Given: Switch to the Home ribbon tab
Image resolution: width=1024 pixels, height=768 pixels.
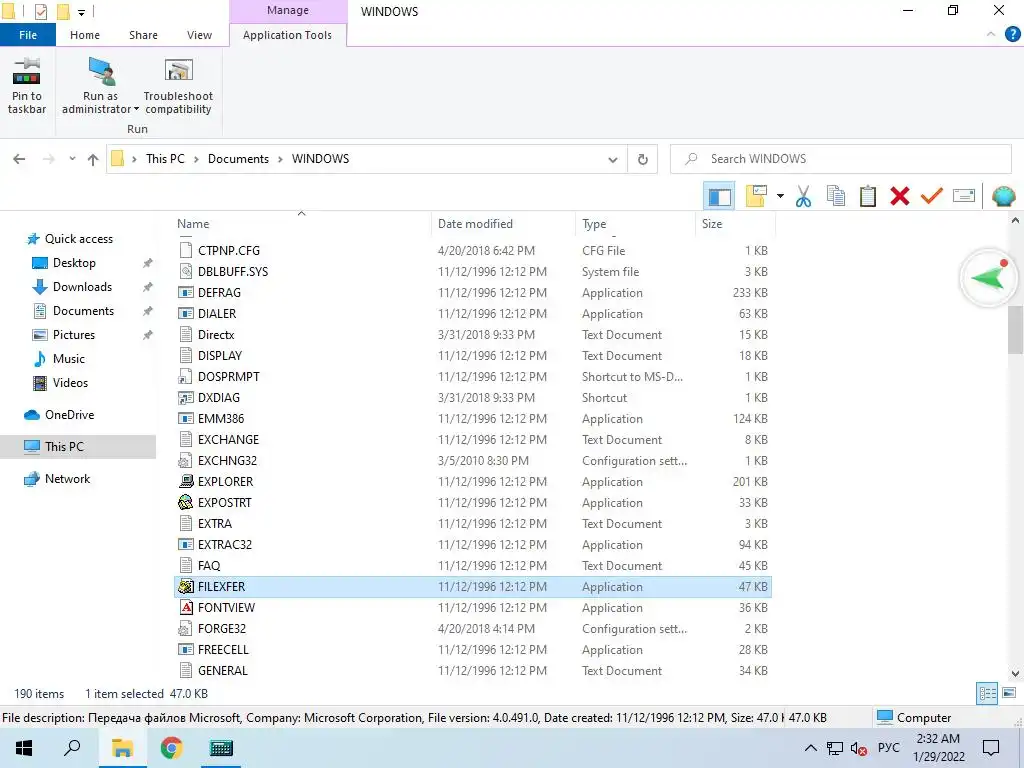Looking at the screenshot, I should (x=85, y=35).
